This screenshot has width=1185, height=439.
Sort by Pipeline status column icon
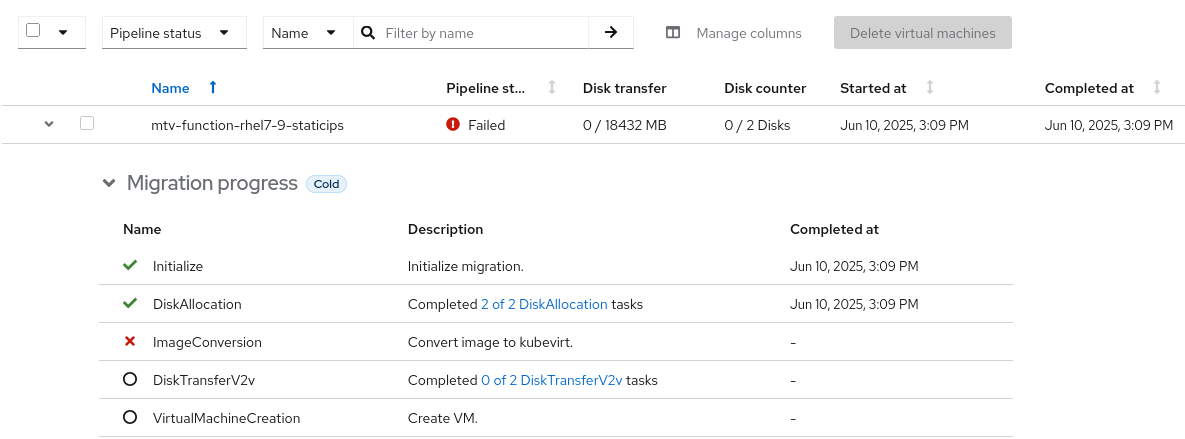click(552, 88)
